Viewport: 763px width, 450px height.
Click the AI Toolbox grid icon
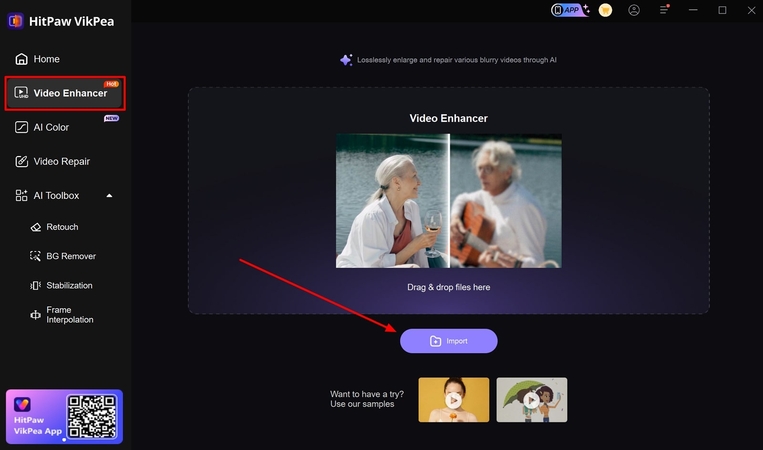coord(21,196)
